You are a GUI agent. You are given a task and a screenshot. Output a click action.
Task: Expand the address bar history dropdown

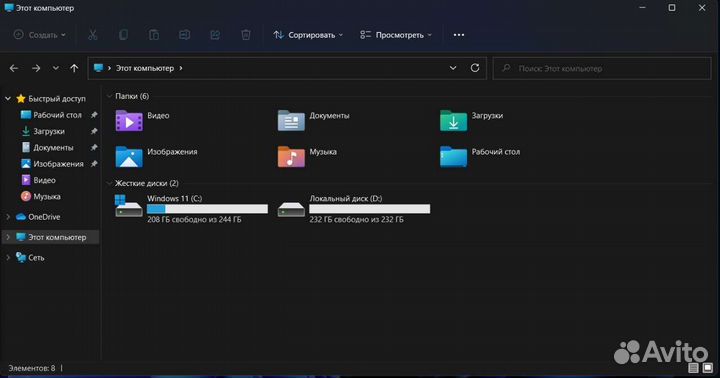(453, 68)
